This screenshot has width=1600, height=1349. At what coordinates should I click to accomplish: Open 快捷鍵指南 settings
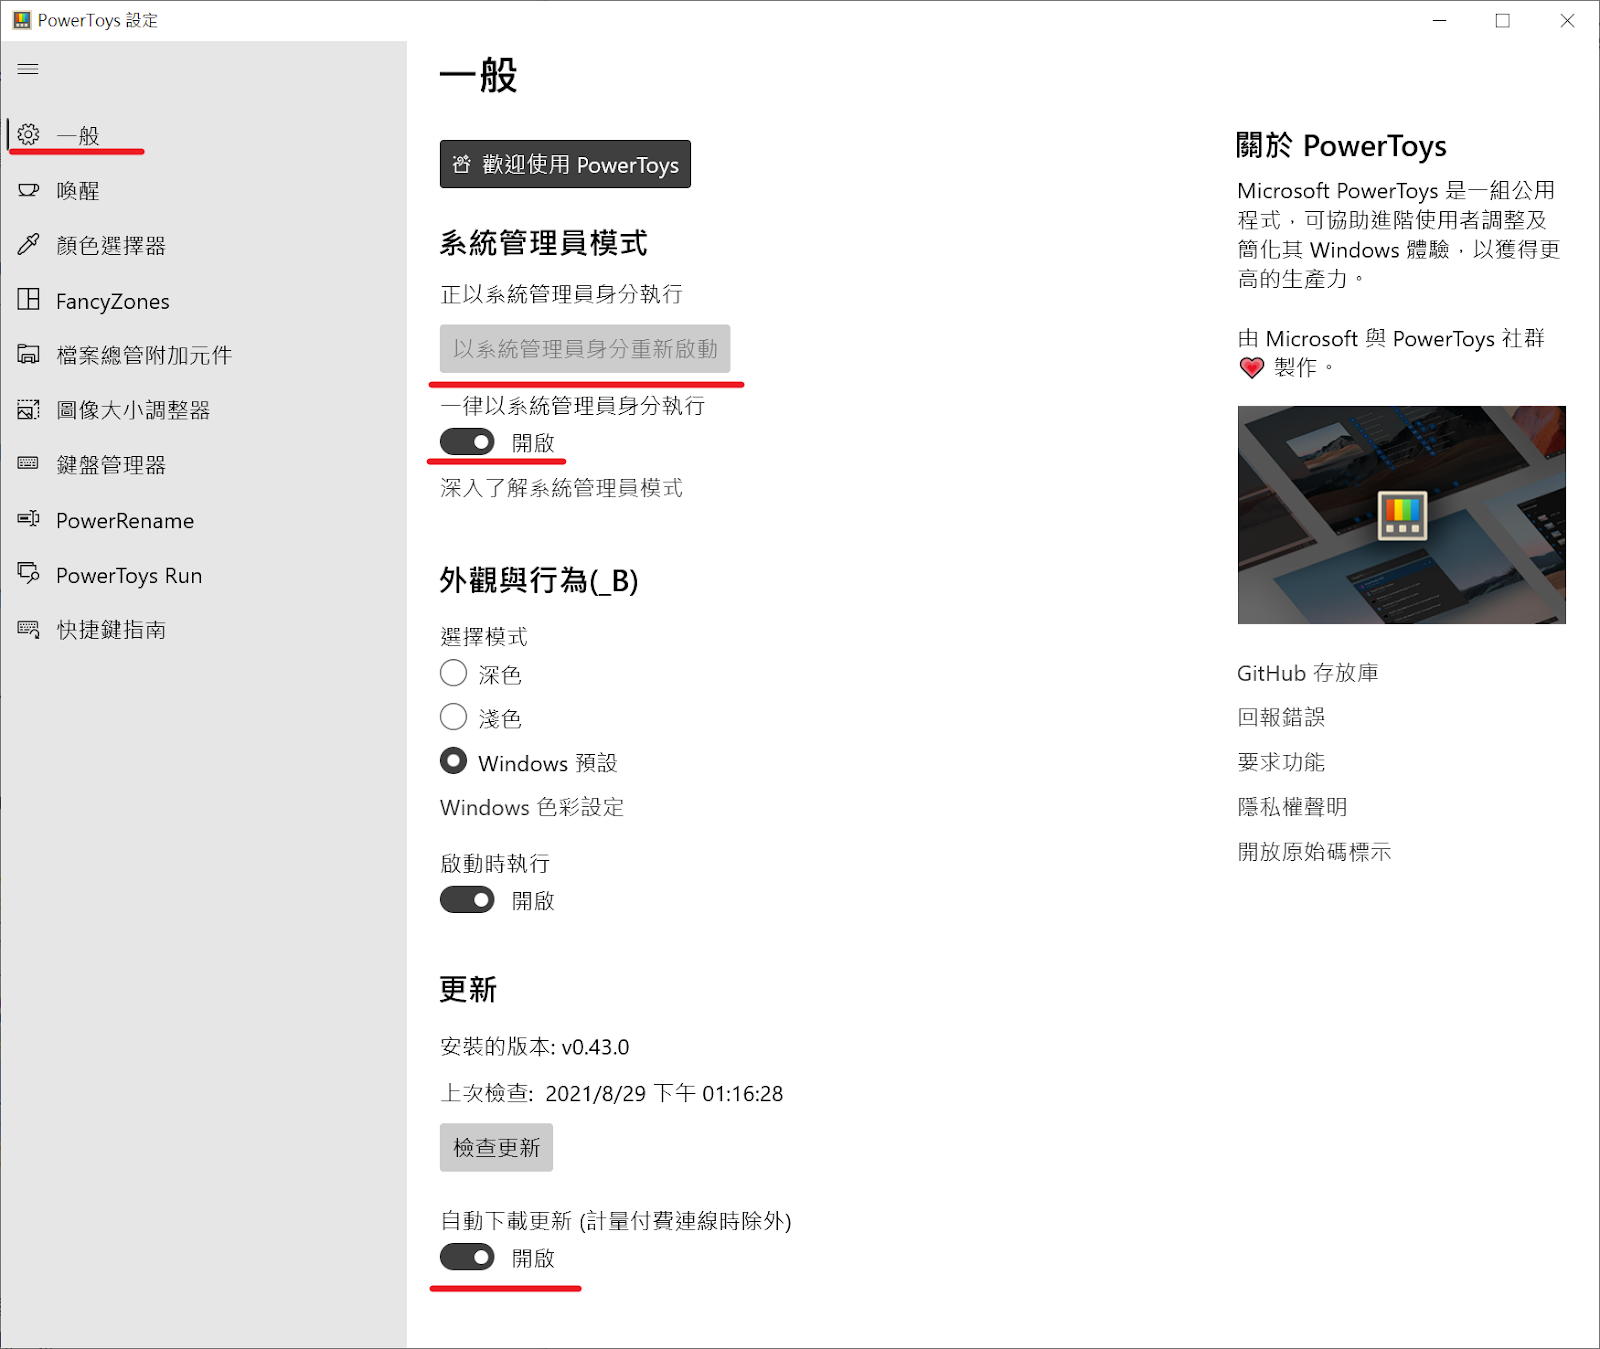click(x=203, y=630)
